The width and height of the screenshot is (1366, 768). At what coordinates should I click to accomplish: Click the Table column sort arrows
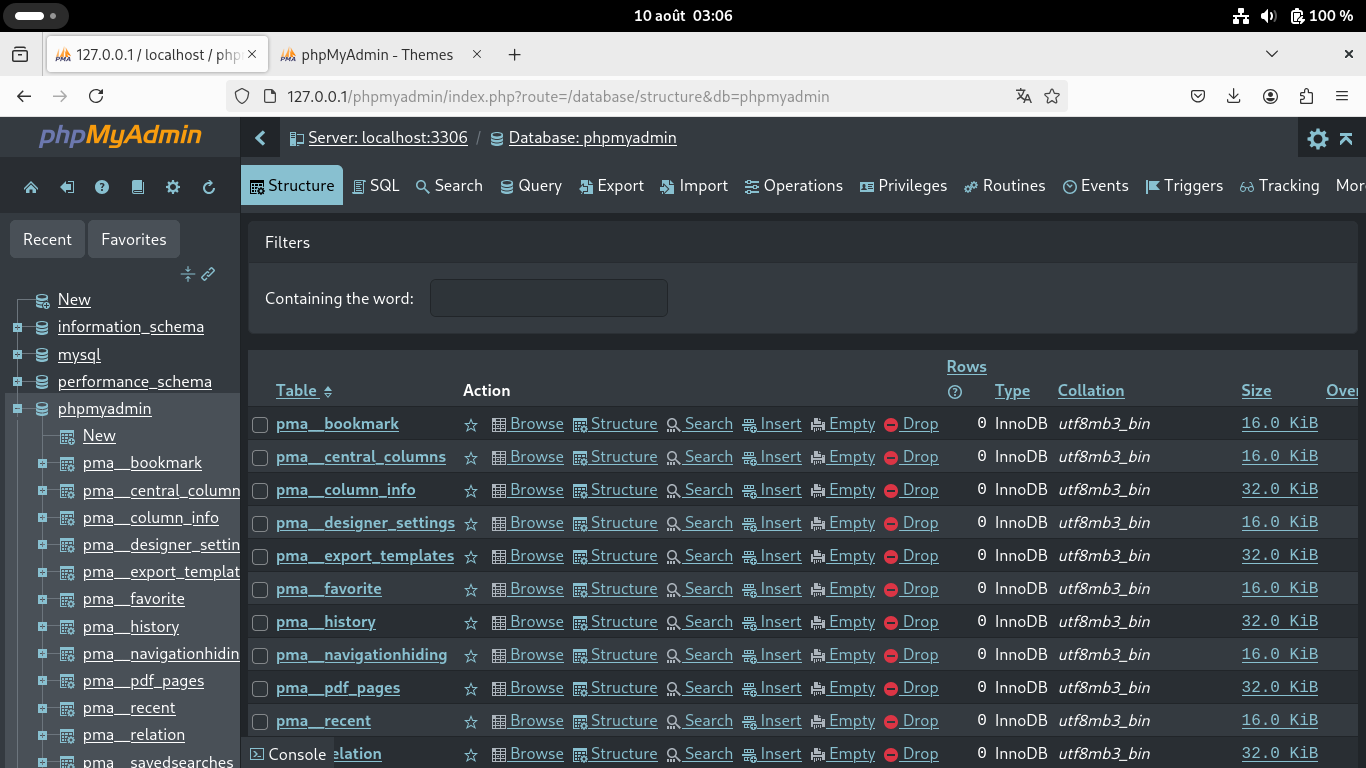click(328, 391)
